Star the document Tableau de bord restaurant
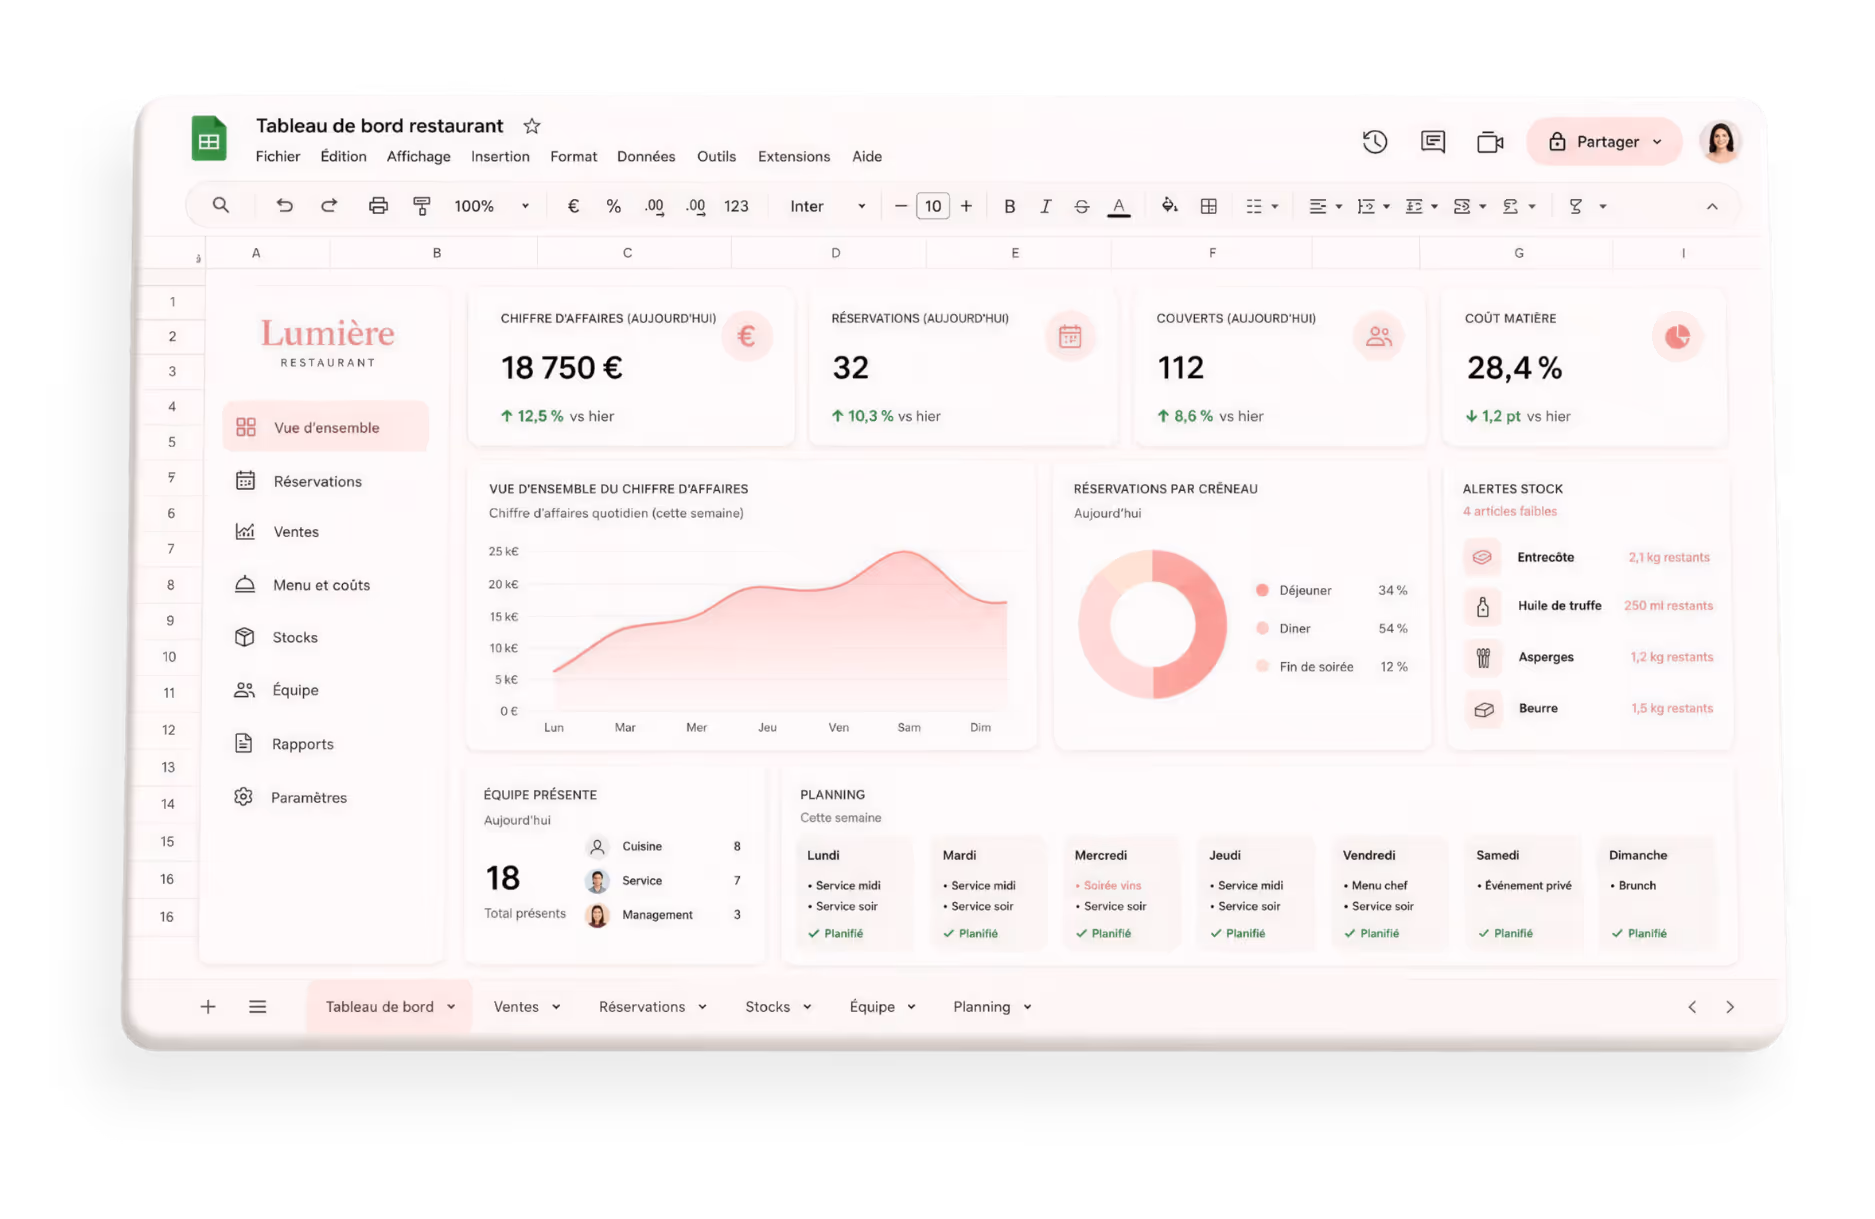The image size is (1875, 1219). click(x=532, y=126)
